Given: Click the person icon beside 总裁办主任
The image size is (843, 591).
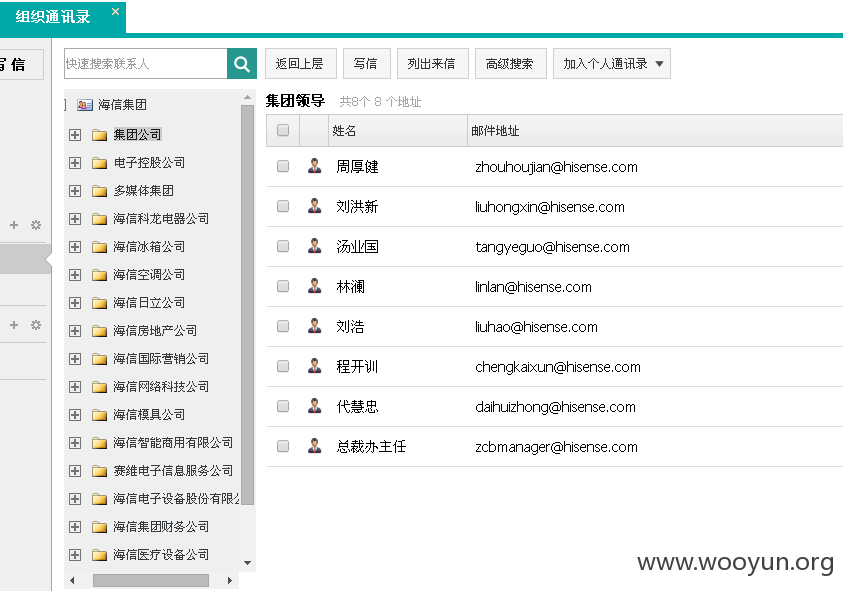Looking at the screenshot, I should [x=315, y=446].
